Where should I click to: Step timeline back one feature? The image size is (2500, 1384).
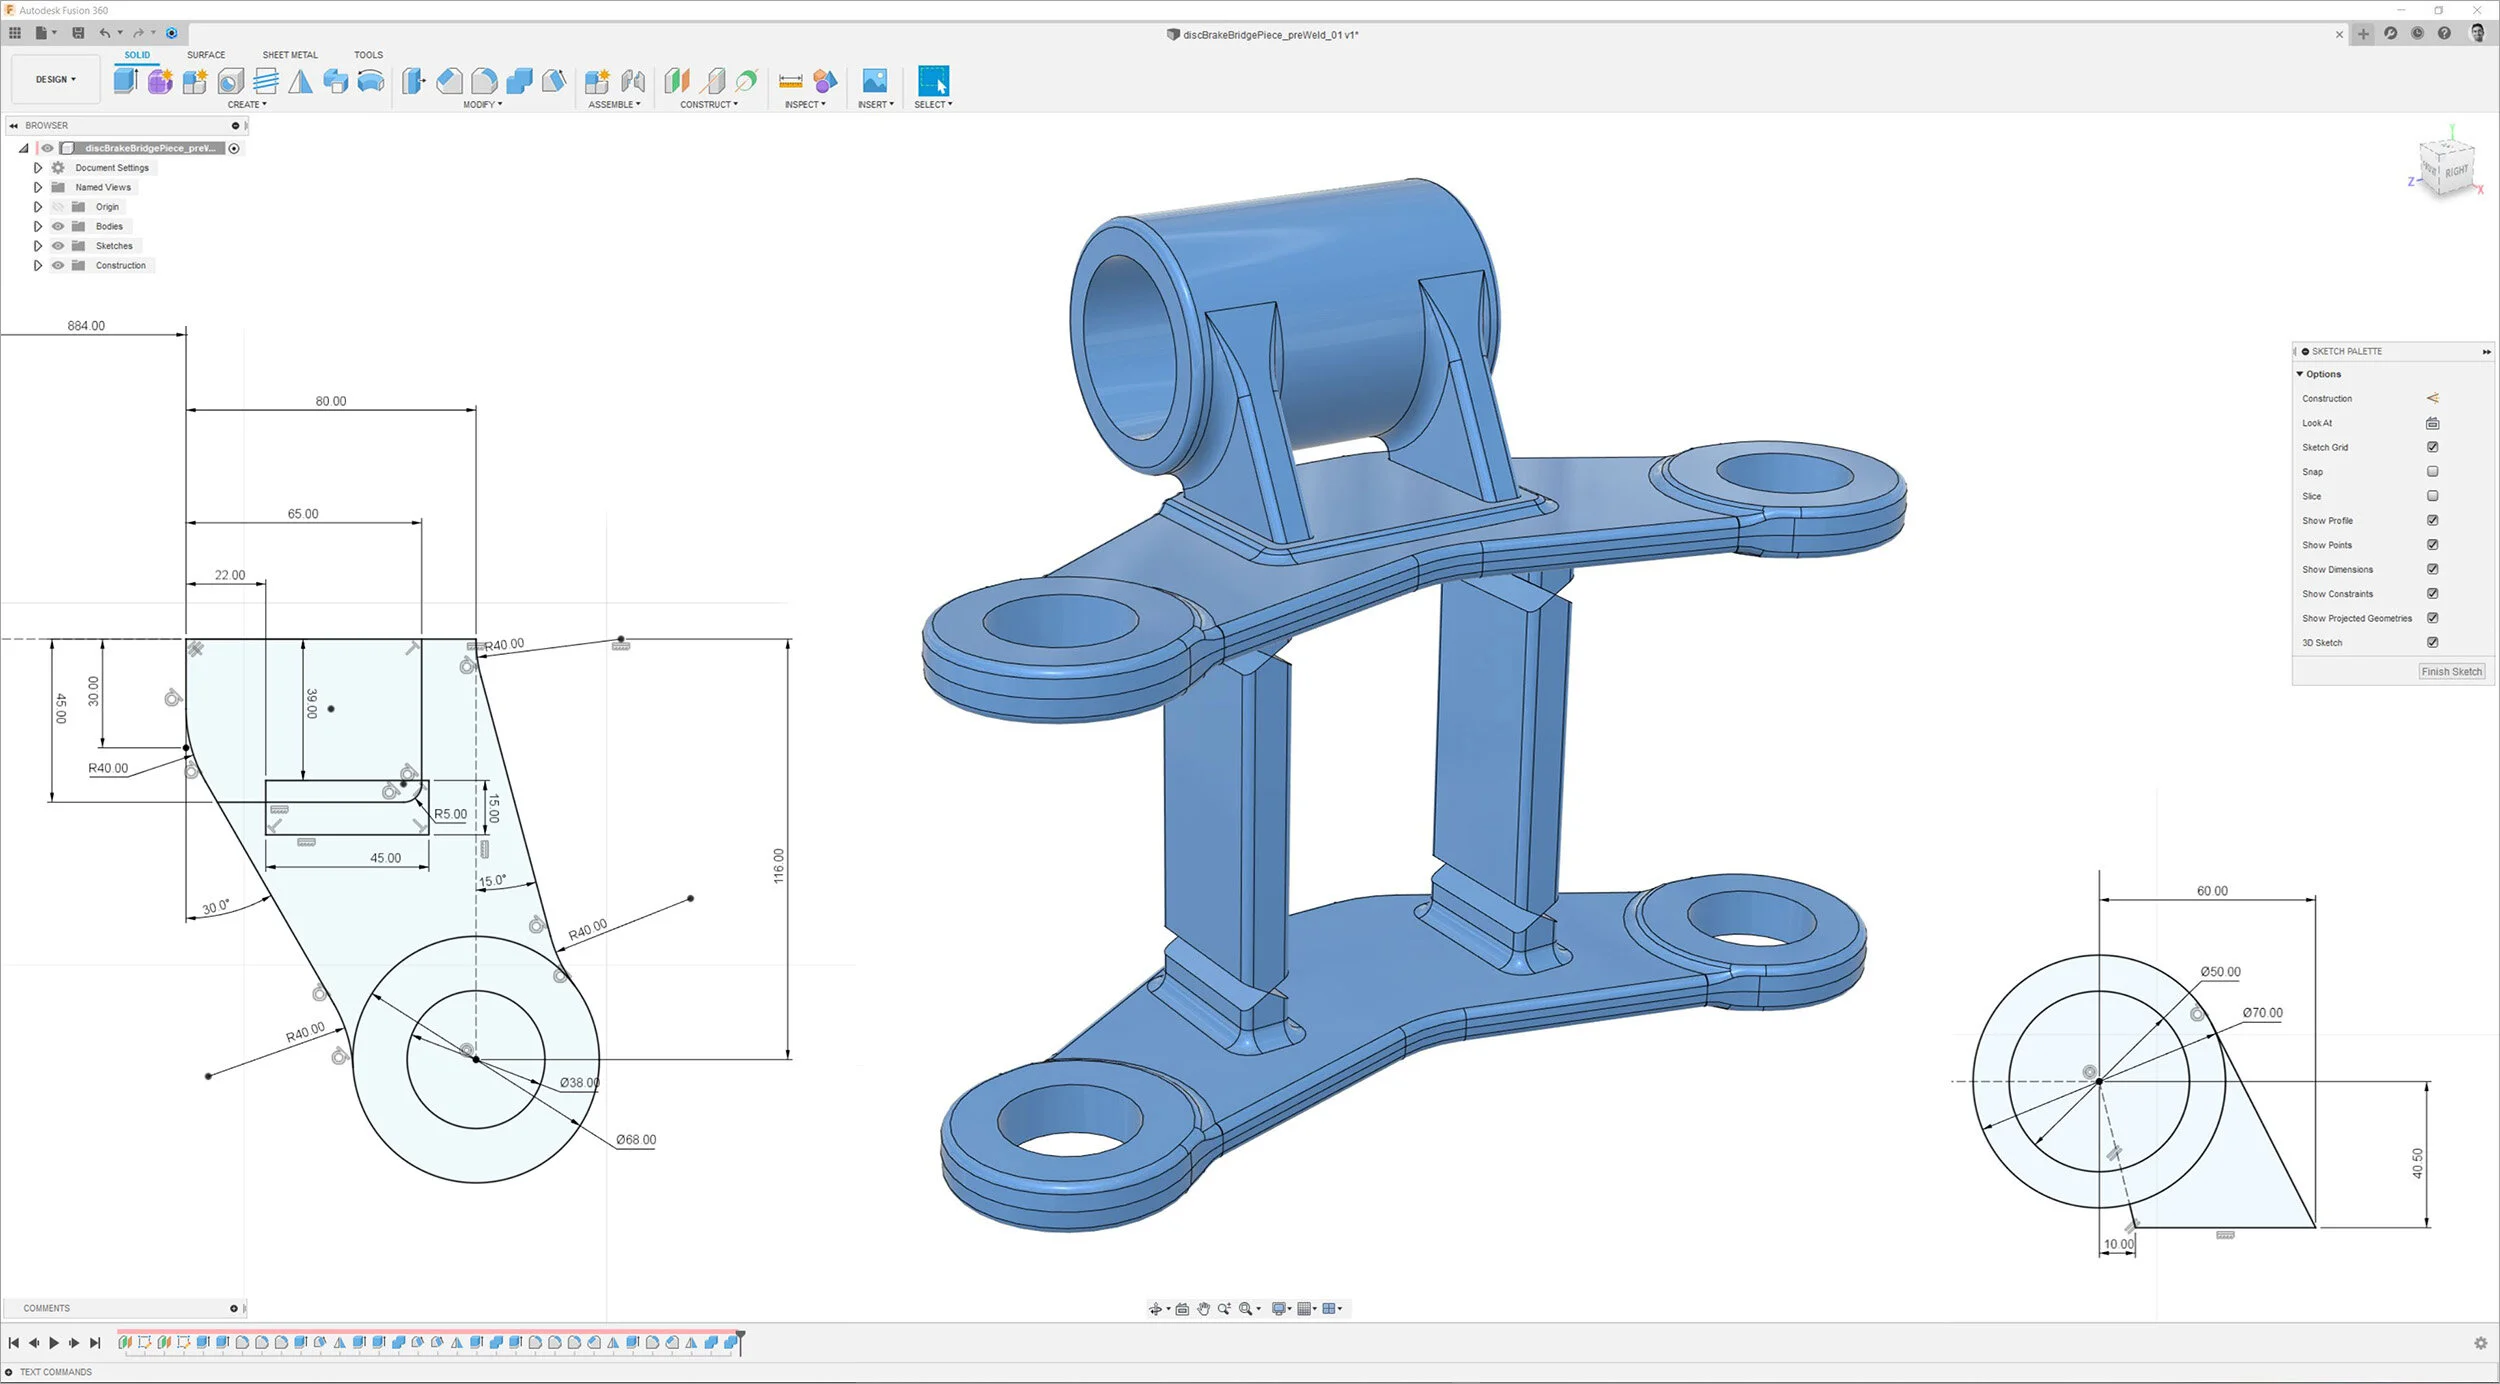coord(34,1343)
